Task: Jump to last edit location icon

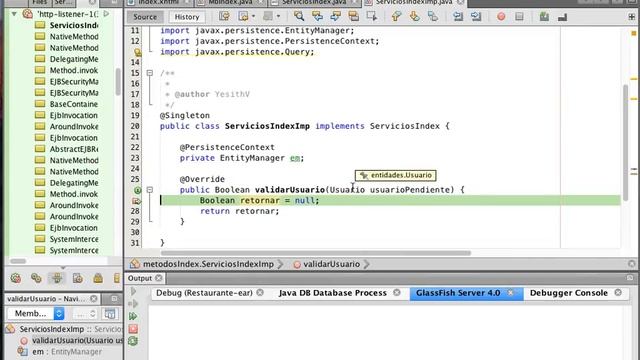Action: point(224,16)
